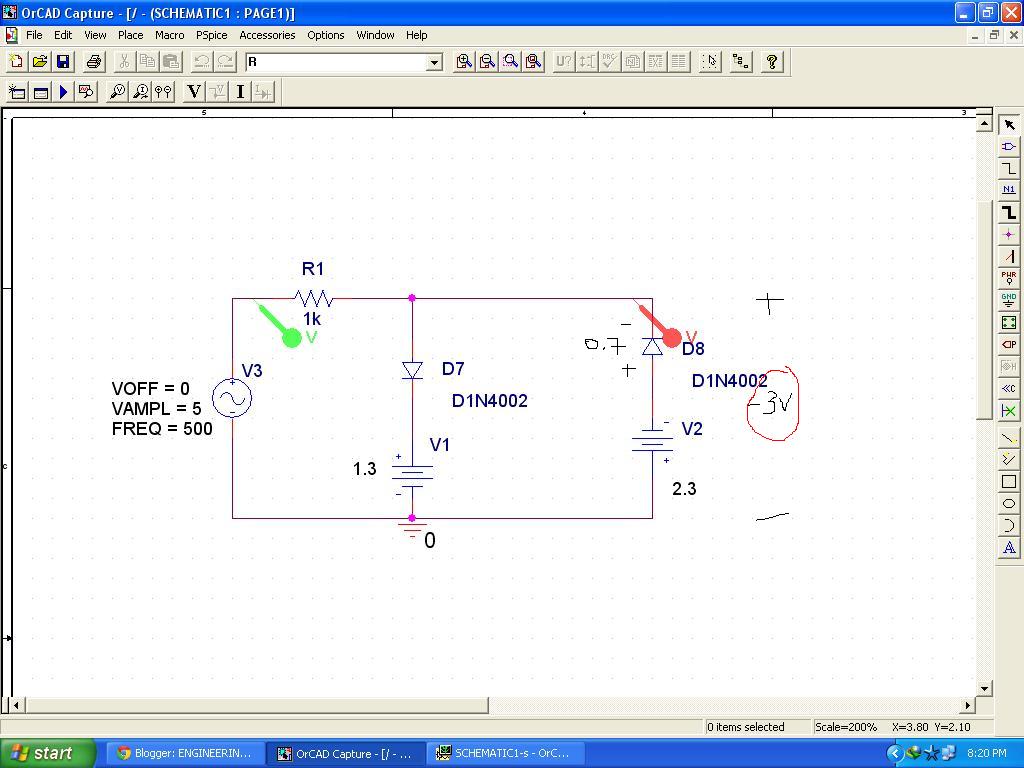Select Place Text (A) tool
The width and height of the screenshot is (1024, 768).
[1009, 547]
